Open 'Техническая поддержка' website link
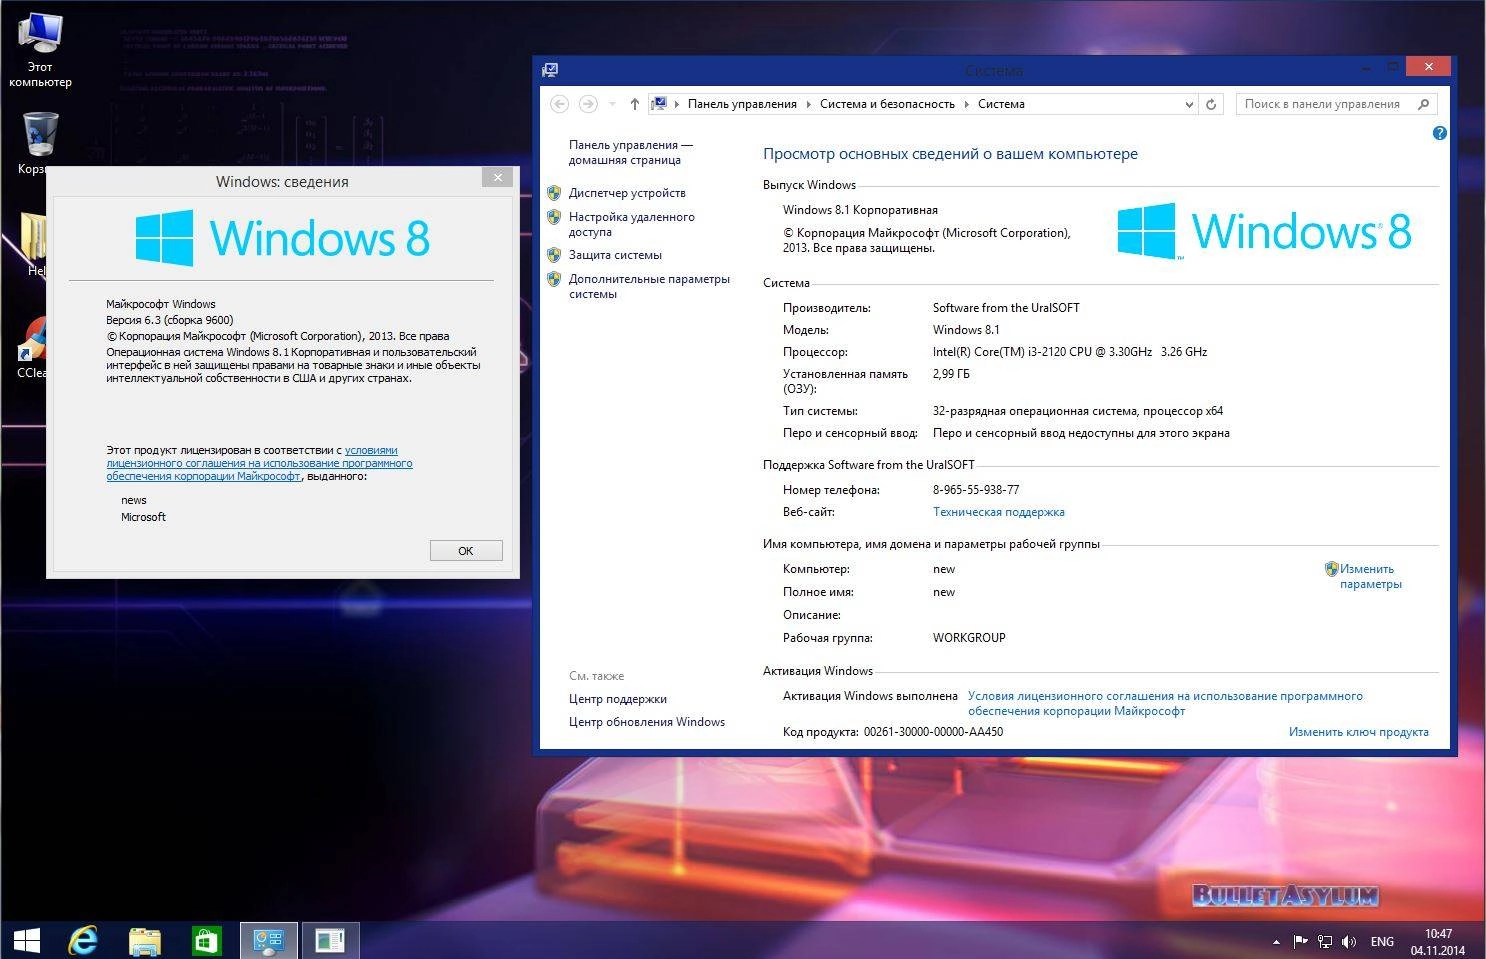1486x959 pixels. pyautogui.click(x=998, y=512)
